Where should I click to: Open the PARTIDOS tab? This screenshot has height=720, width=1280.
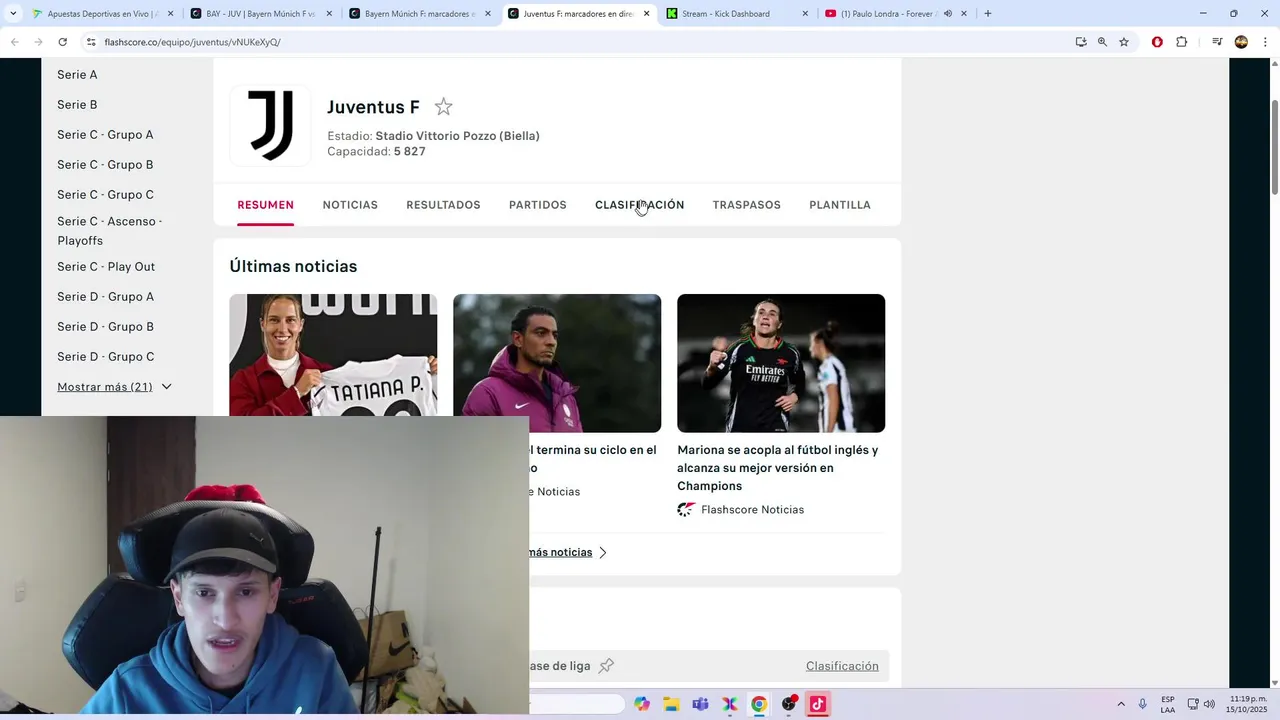click(x=538, y=205)
